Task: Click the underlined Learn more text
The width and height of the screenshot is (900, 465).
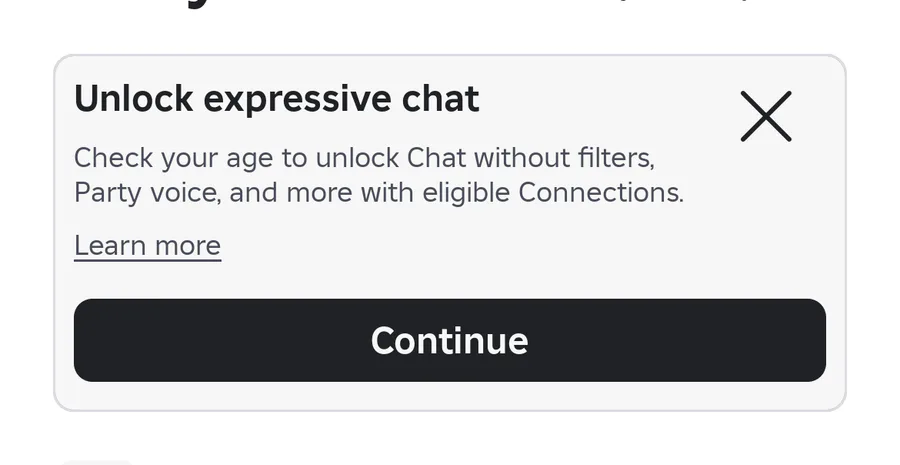Action: 148,246
